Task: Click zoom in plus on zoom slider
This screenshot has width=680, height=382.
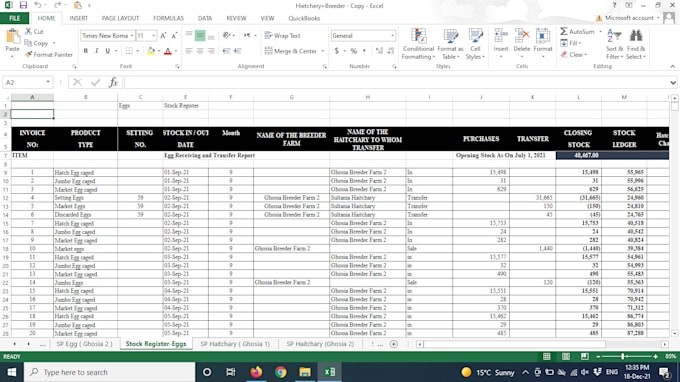Action: 655,356
